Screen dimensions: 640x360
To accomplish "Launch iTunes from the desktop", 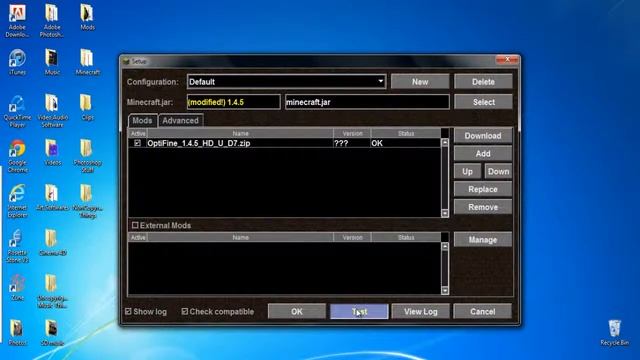I will (17, 62).
